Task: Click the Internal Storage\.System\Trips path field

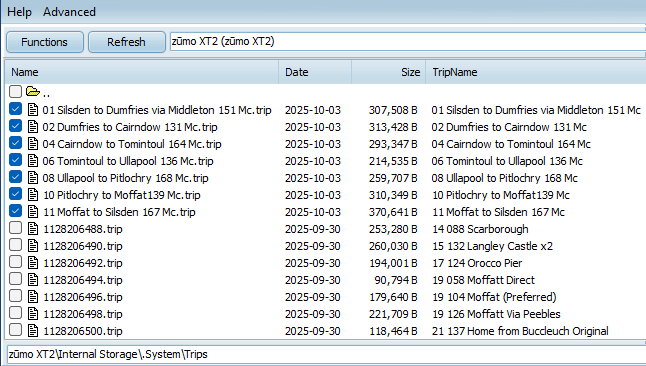Action: 326,354
